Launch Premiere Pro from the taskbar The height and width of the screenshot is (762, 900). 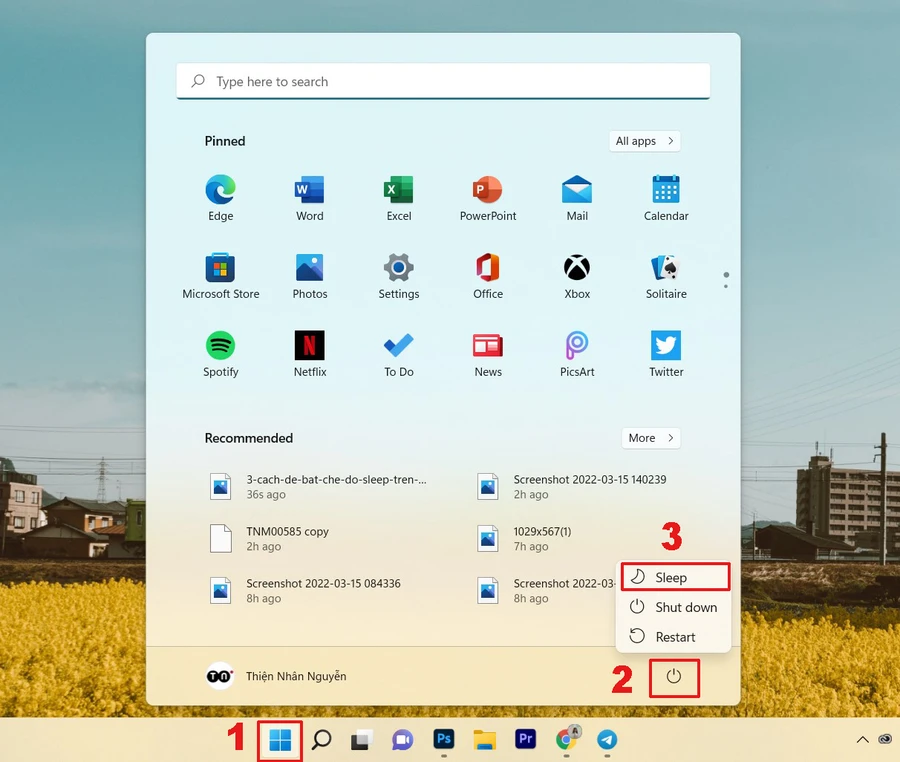click(x=525, y=739)
